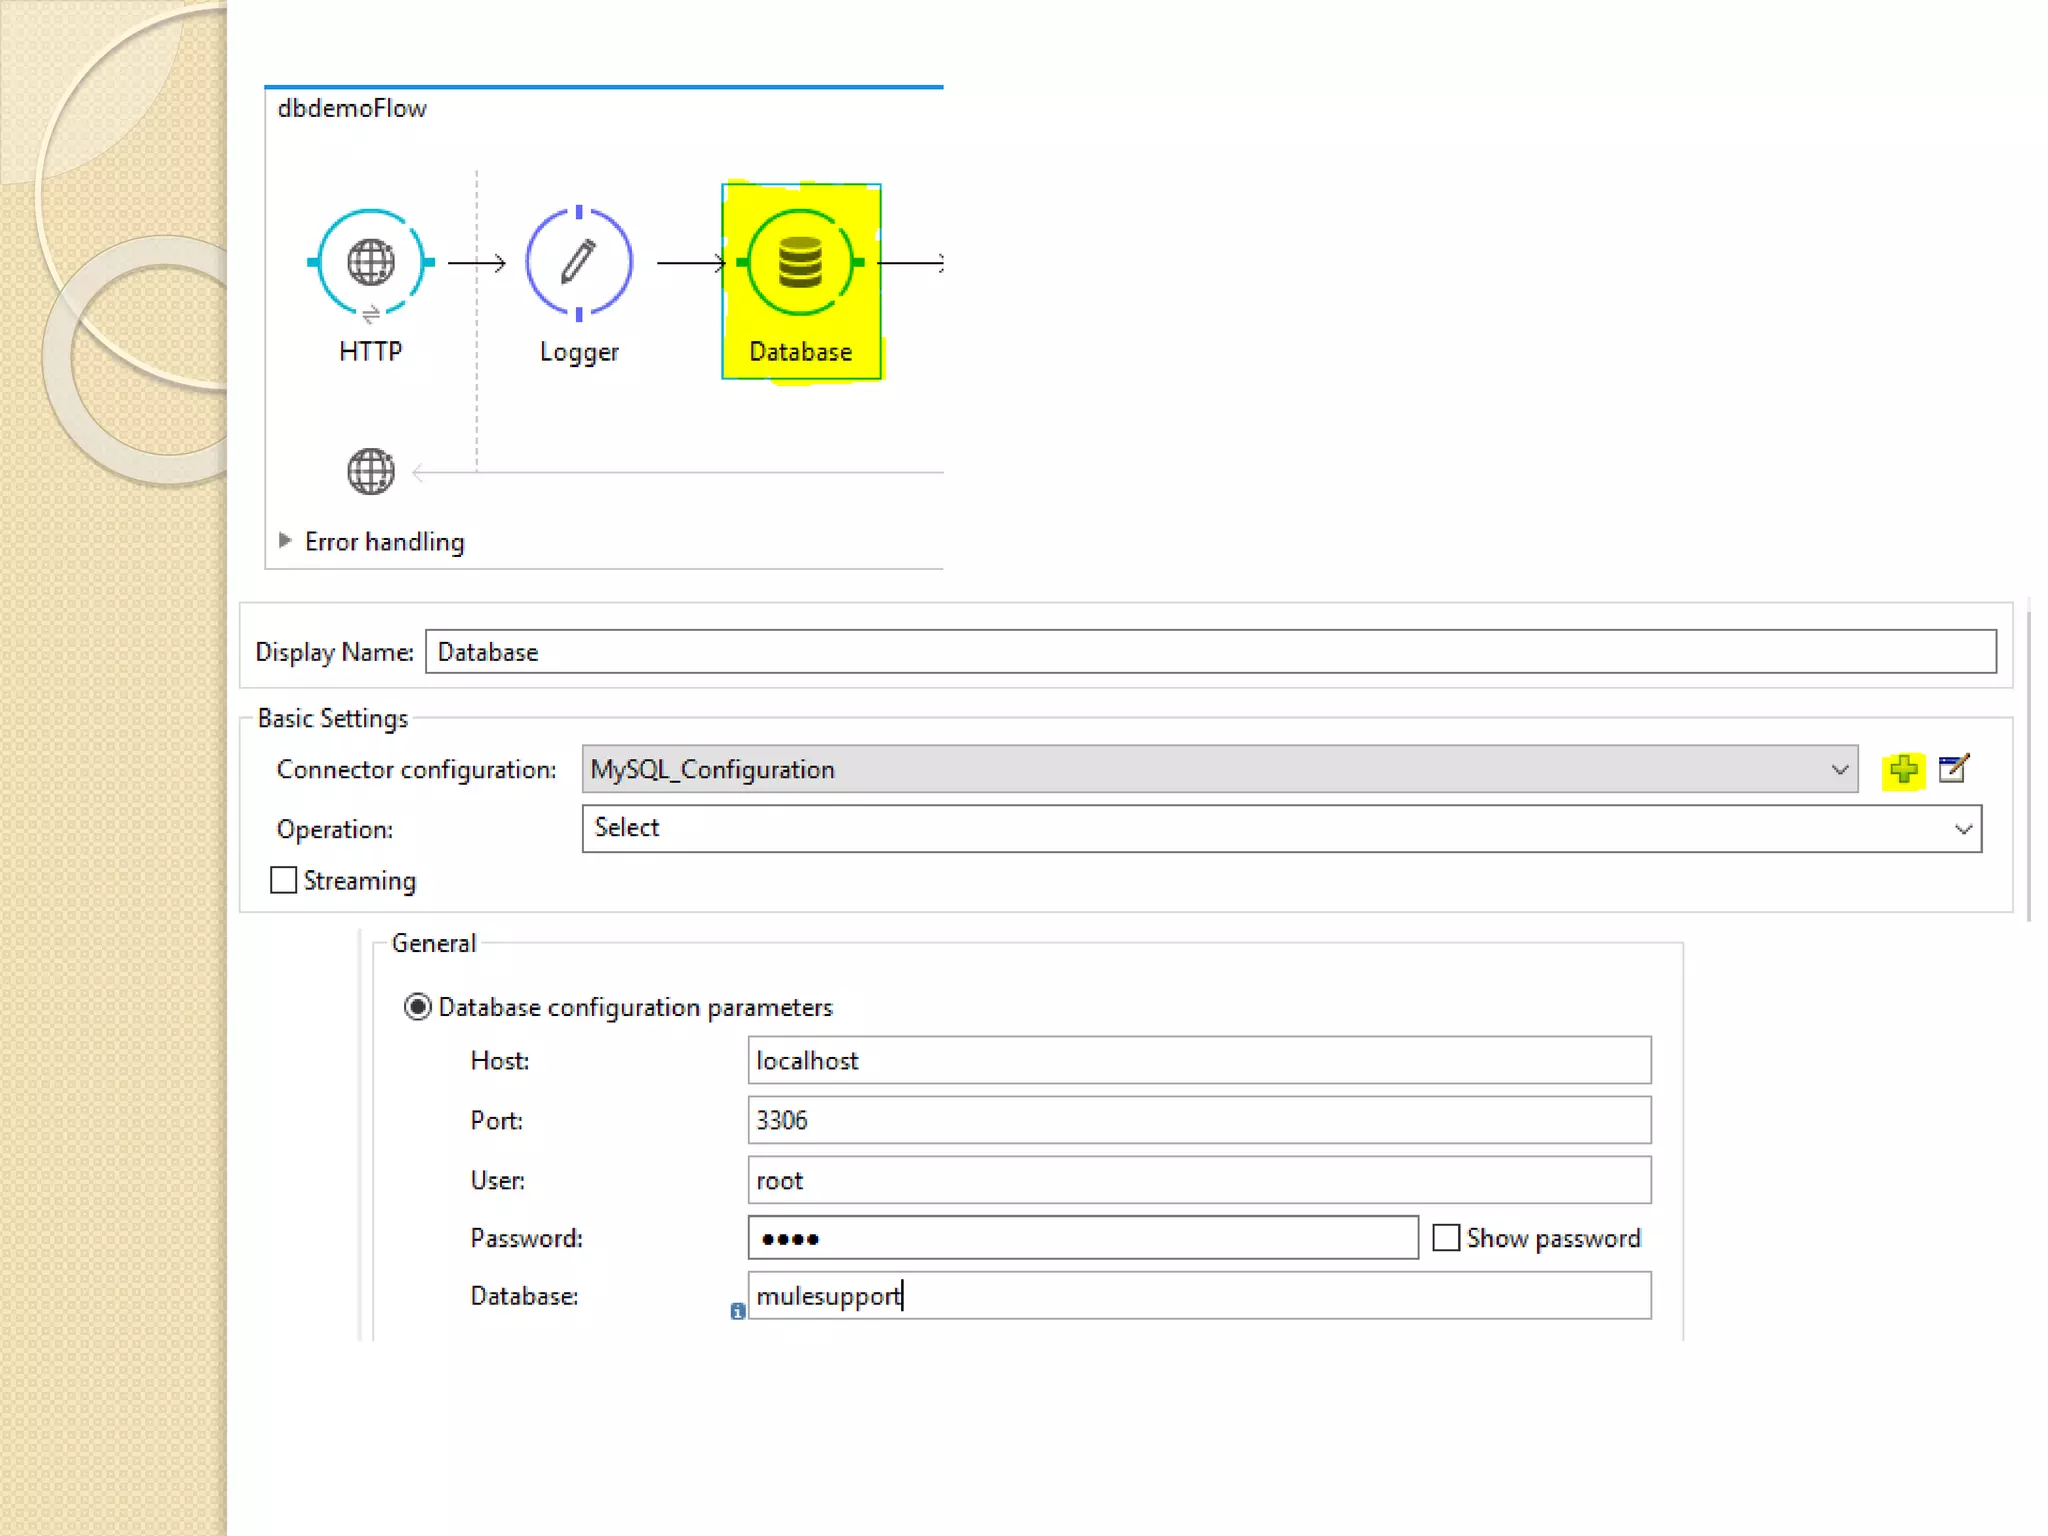Check the Show password box
Viewport: 2048px width, 1536px height.
click(x=1446, y=1238)
